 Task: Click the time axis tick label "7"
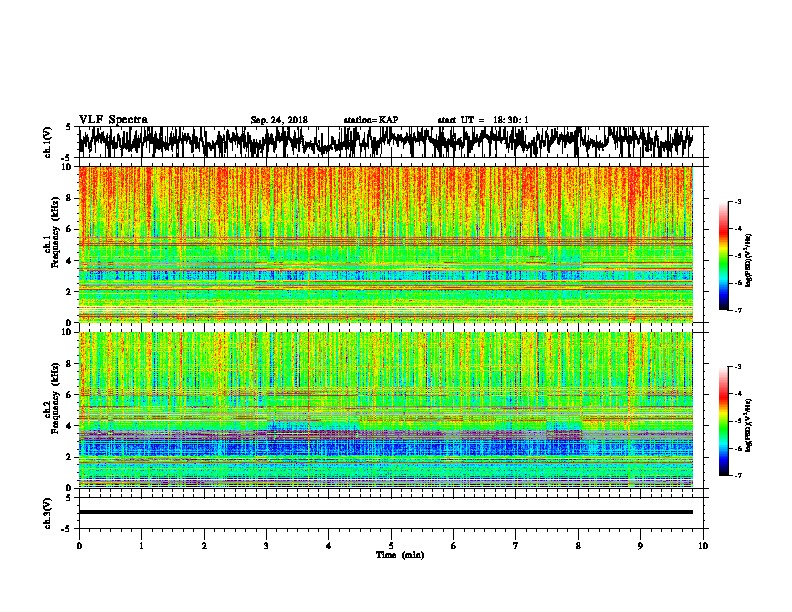pyautogui.click(x=516, y=546)
